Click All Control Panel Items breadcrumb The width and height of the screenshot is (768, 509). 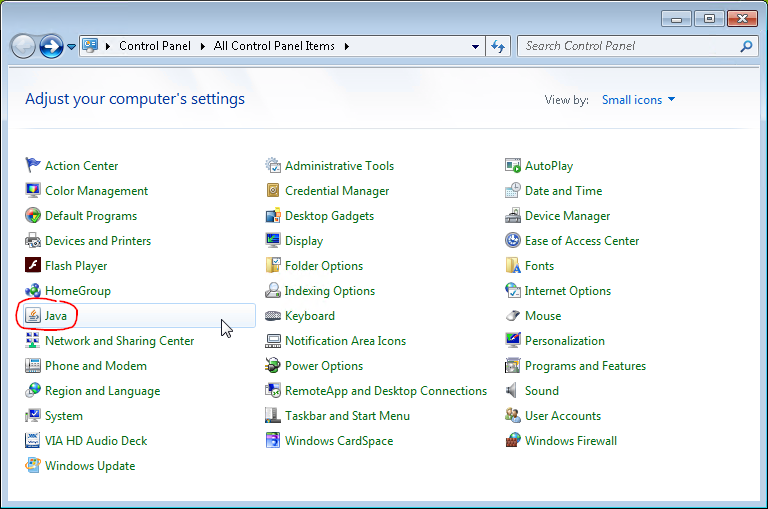[x=274, y=46]
